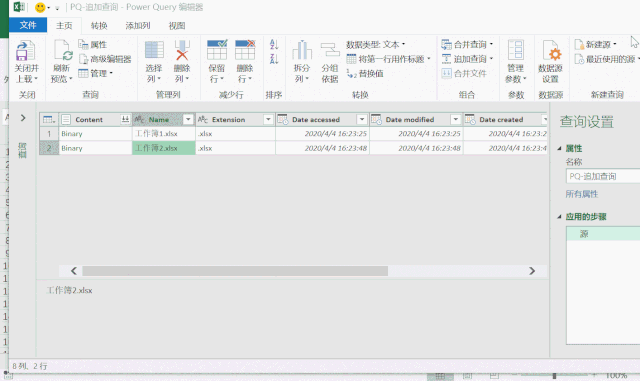Open the 追加查询 append queries dropdown

[x=467, y=59]
